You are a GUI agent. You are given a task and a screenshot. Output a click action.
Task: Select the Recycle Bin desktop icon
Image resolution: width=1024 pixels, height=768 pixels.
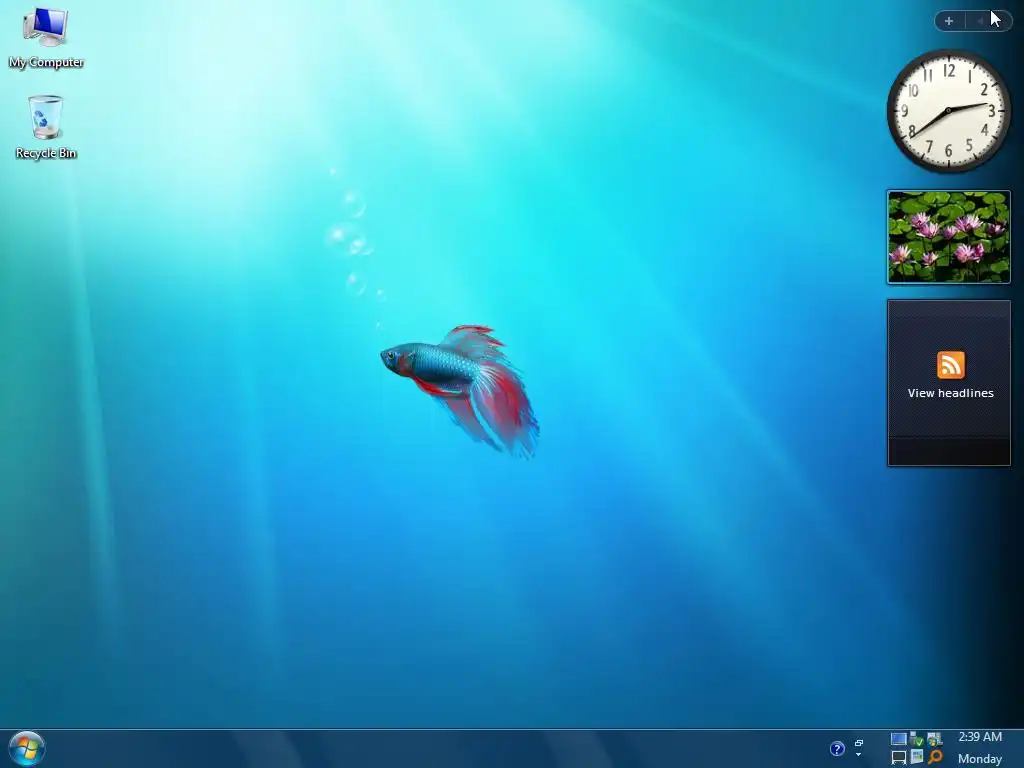click(46, 127)
